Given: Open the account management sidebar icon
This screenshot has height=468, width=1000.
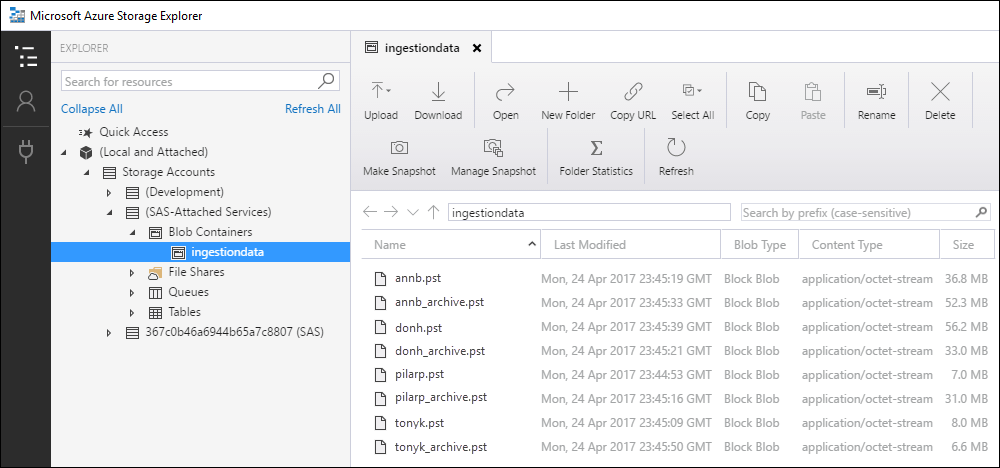Looking at the screenshot, I should 26,102.
